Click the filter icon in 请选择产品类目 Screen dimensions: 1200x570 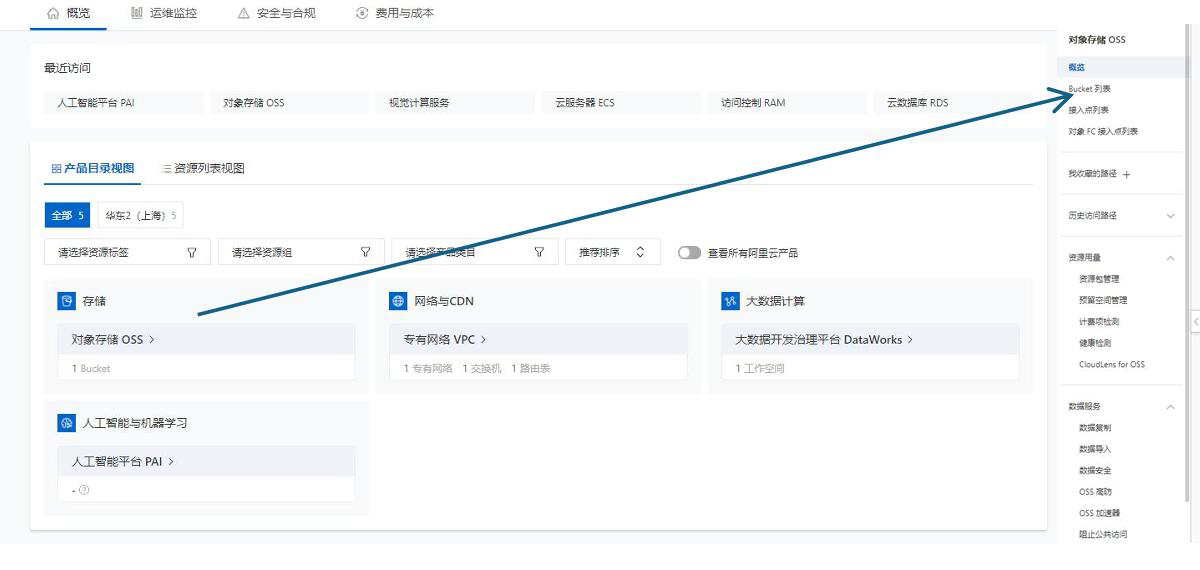coord(539,253)
